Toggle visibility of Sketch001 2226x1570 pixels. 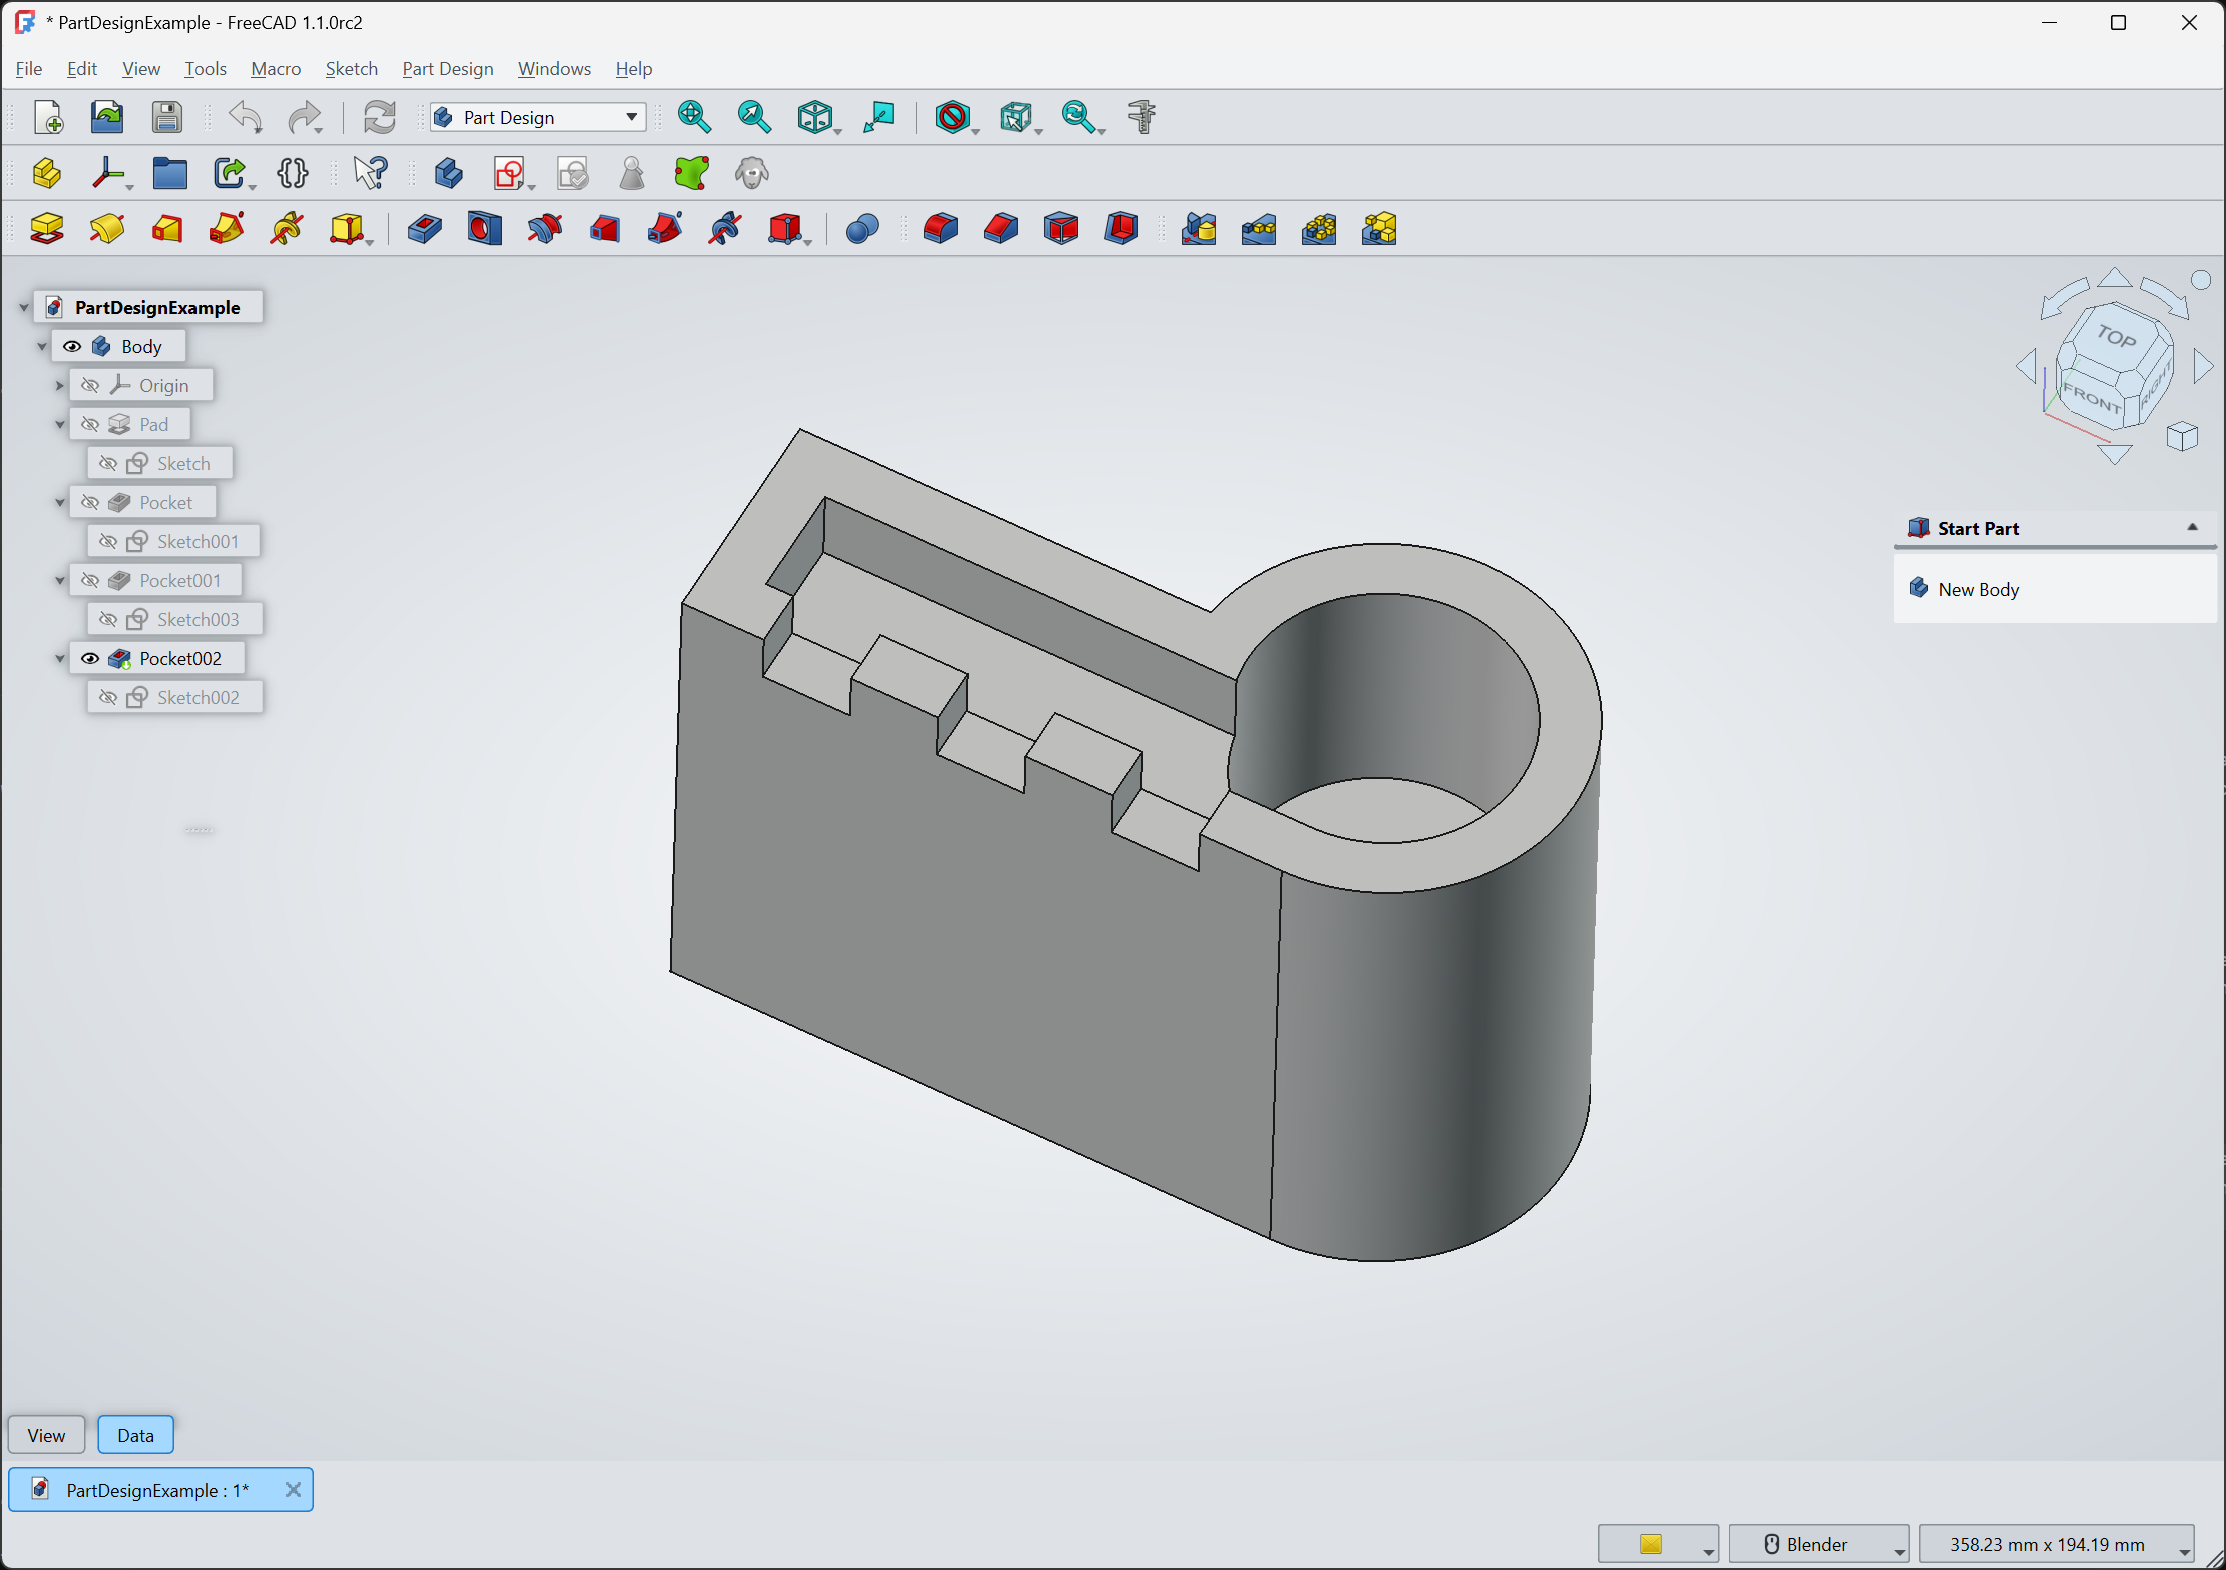click(x=108, y=541)
